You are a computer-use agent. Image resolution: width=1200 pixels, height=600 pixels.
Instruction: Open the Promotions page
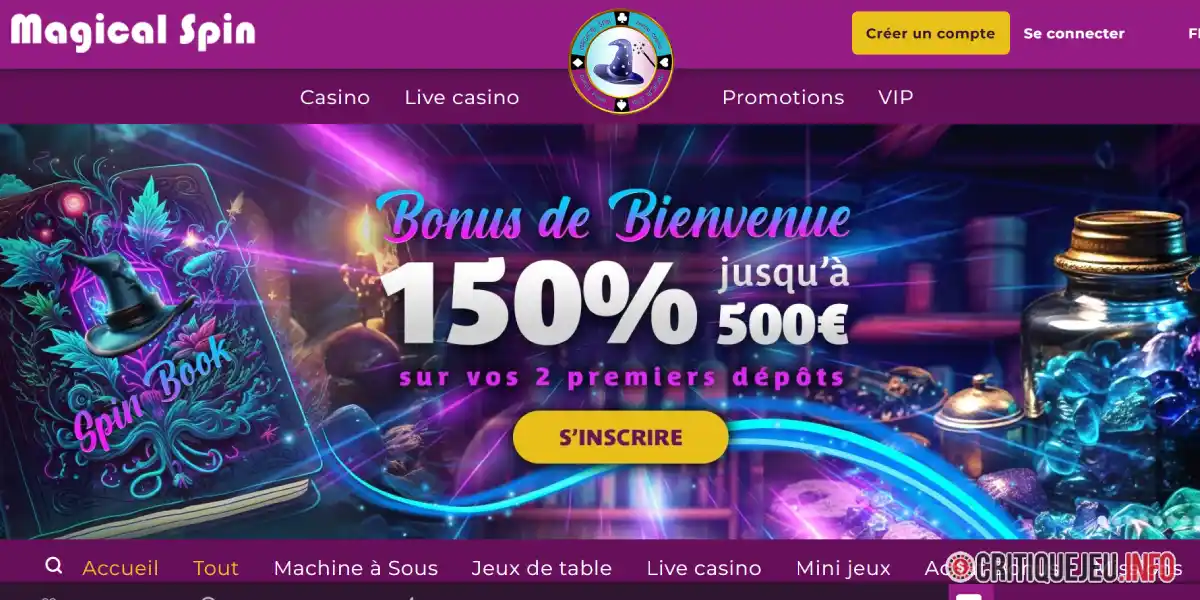(x=783, y=97)
